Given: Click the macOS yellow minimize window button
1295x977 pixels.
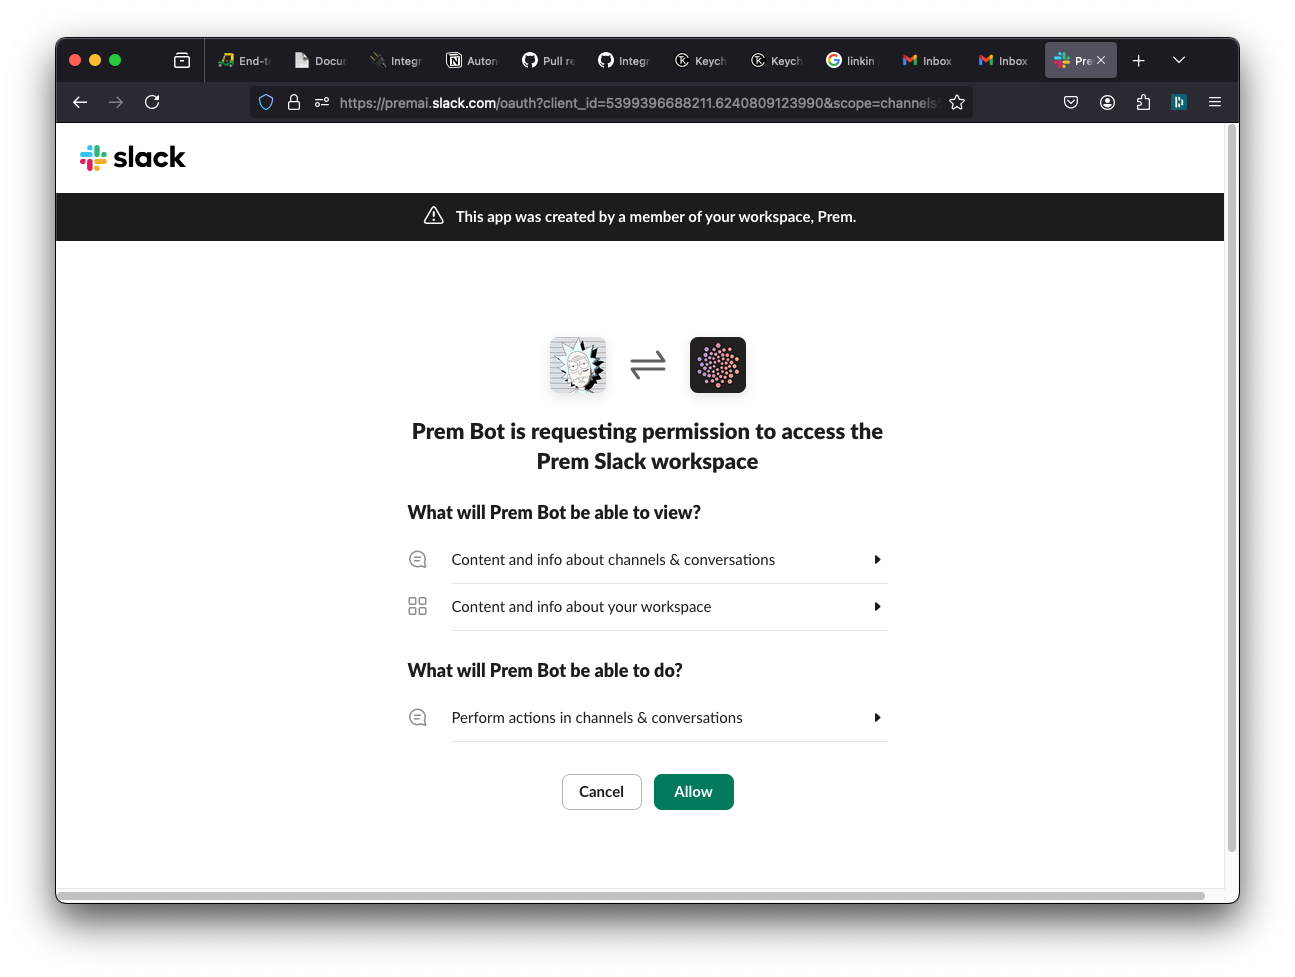Looking at the screenshot, I should point(95,60).
